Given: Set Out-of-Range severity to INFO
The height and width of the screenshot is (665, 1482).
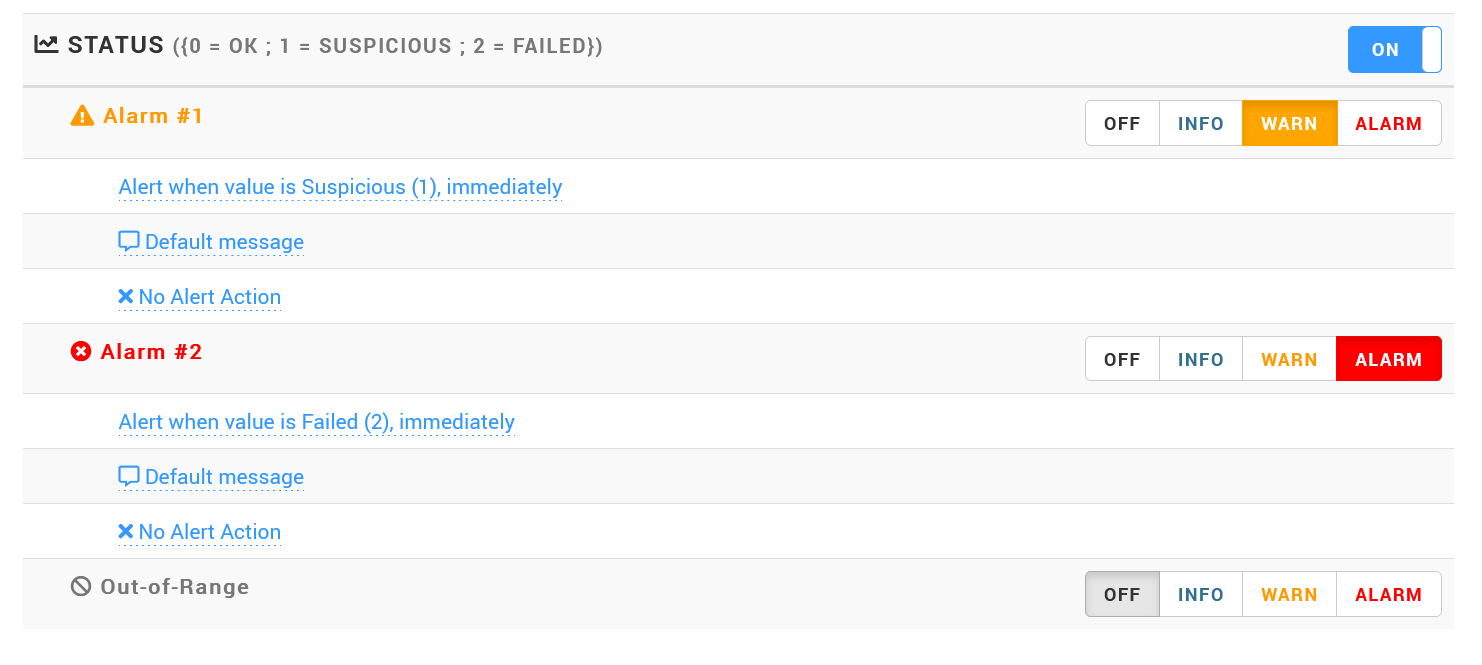Looking at the screenshot, I should [x=1200, y=594].
